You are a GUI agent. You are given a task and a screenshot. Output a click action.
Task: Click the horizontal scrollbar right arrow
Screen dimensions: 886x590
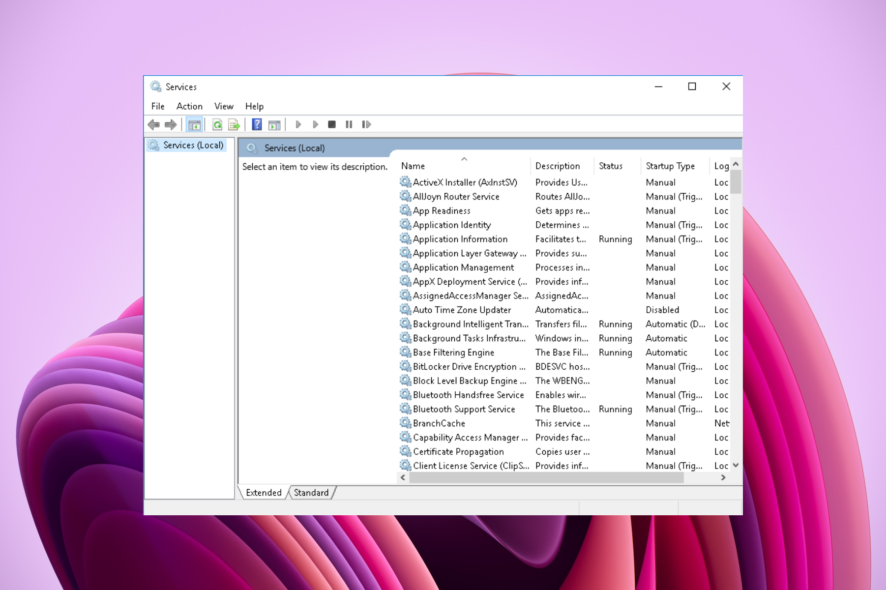point(723,478)
